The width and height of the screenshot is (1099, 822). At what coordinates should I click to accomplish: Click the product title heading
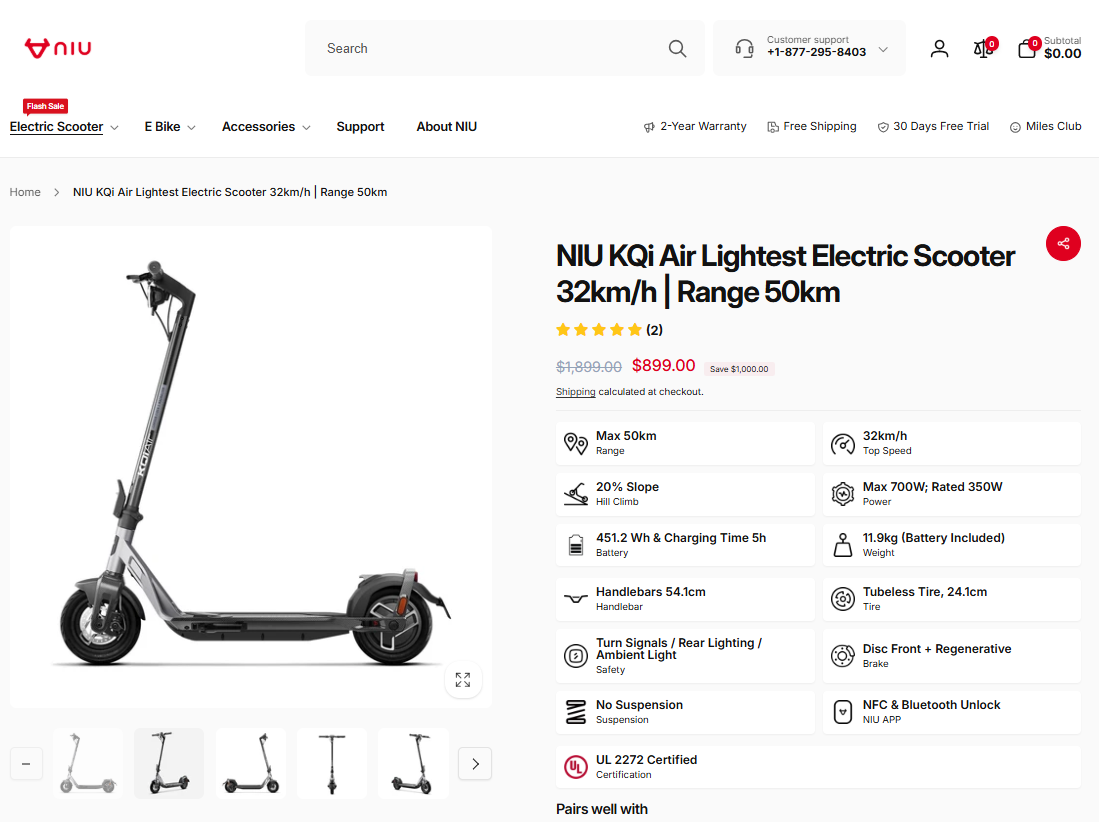785,274
